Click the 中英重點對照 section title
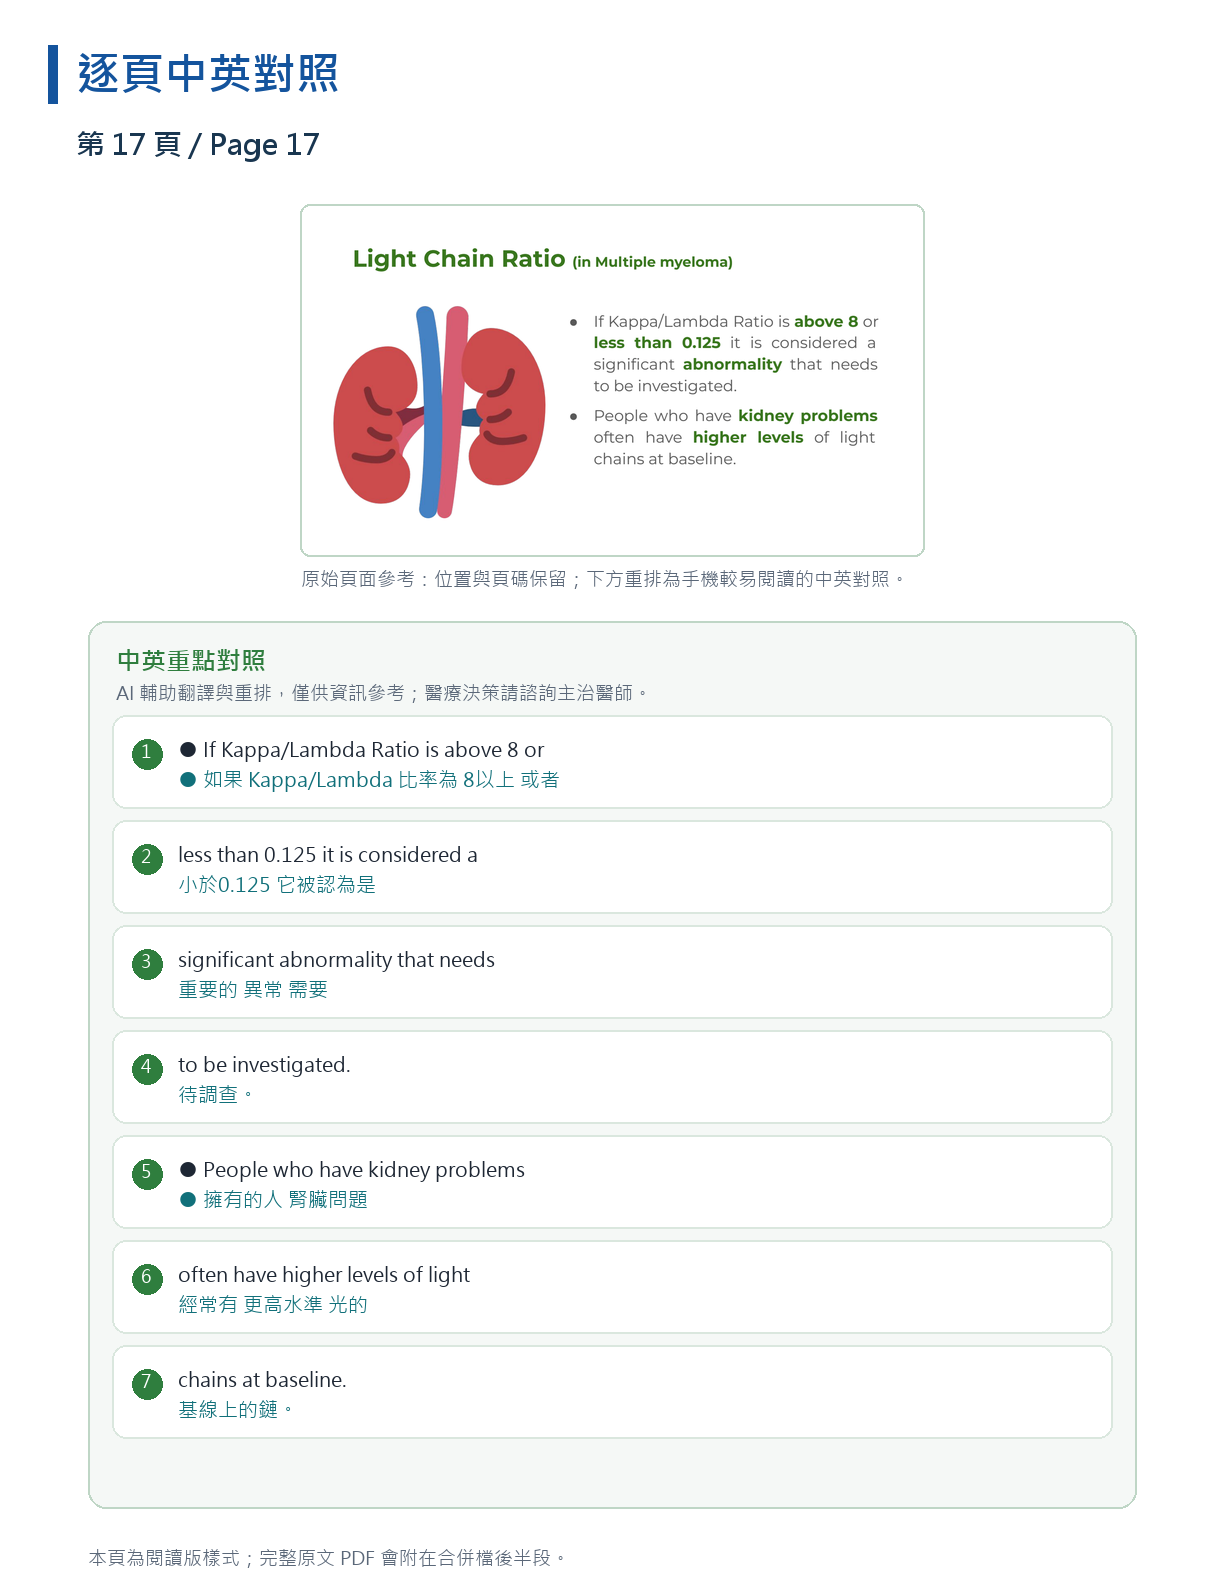 coord(191,660)
